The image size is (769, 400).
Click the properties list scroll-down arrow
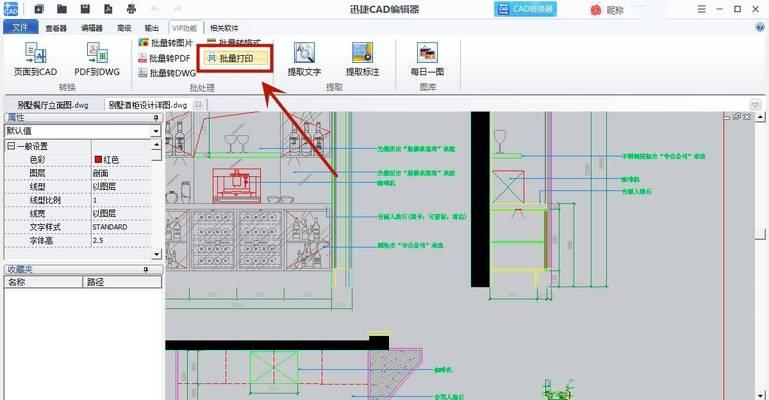pos(156,254)
